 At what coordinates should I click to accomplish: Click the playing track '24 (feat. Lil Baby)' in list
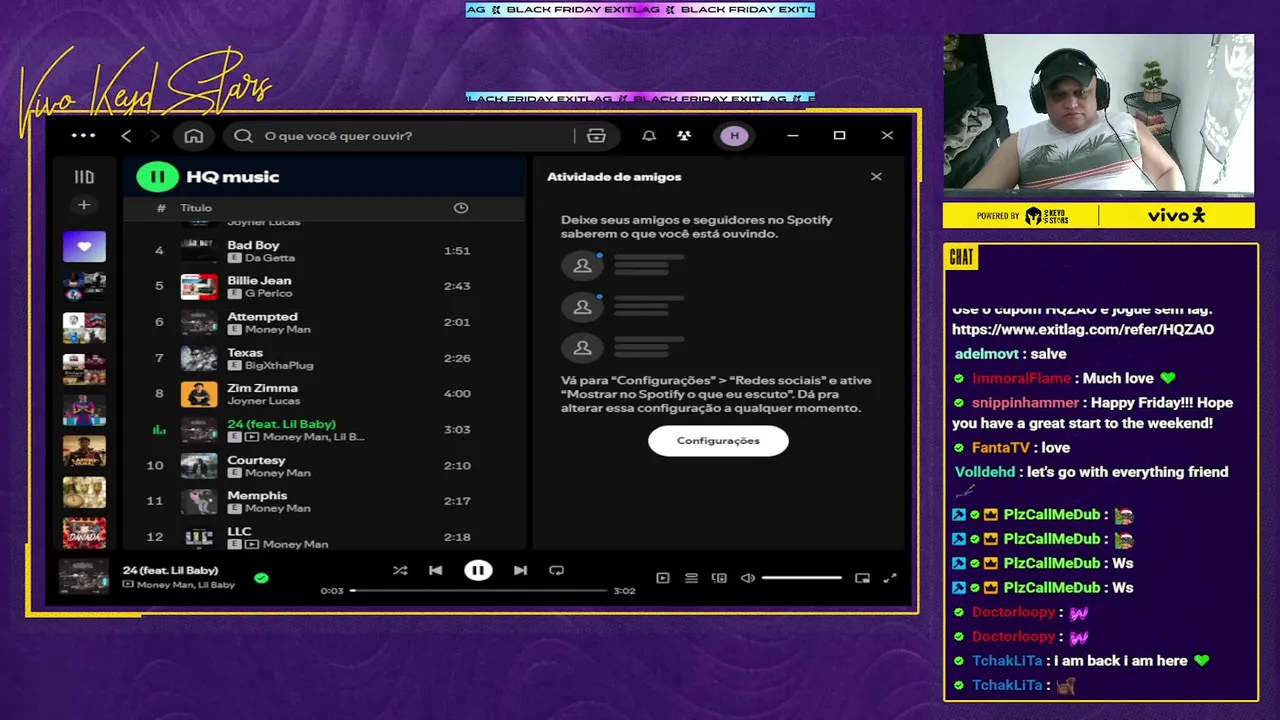coord(281,424)
